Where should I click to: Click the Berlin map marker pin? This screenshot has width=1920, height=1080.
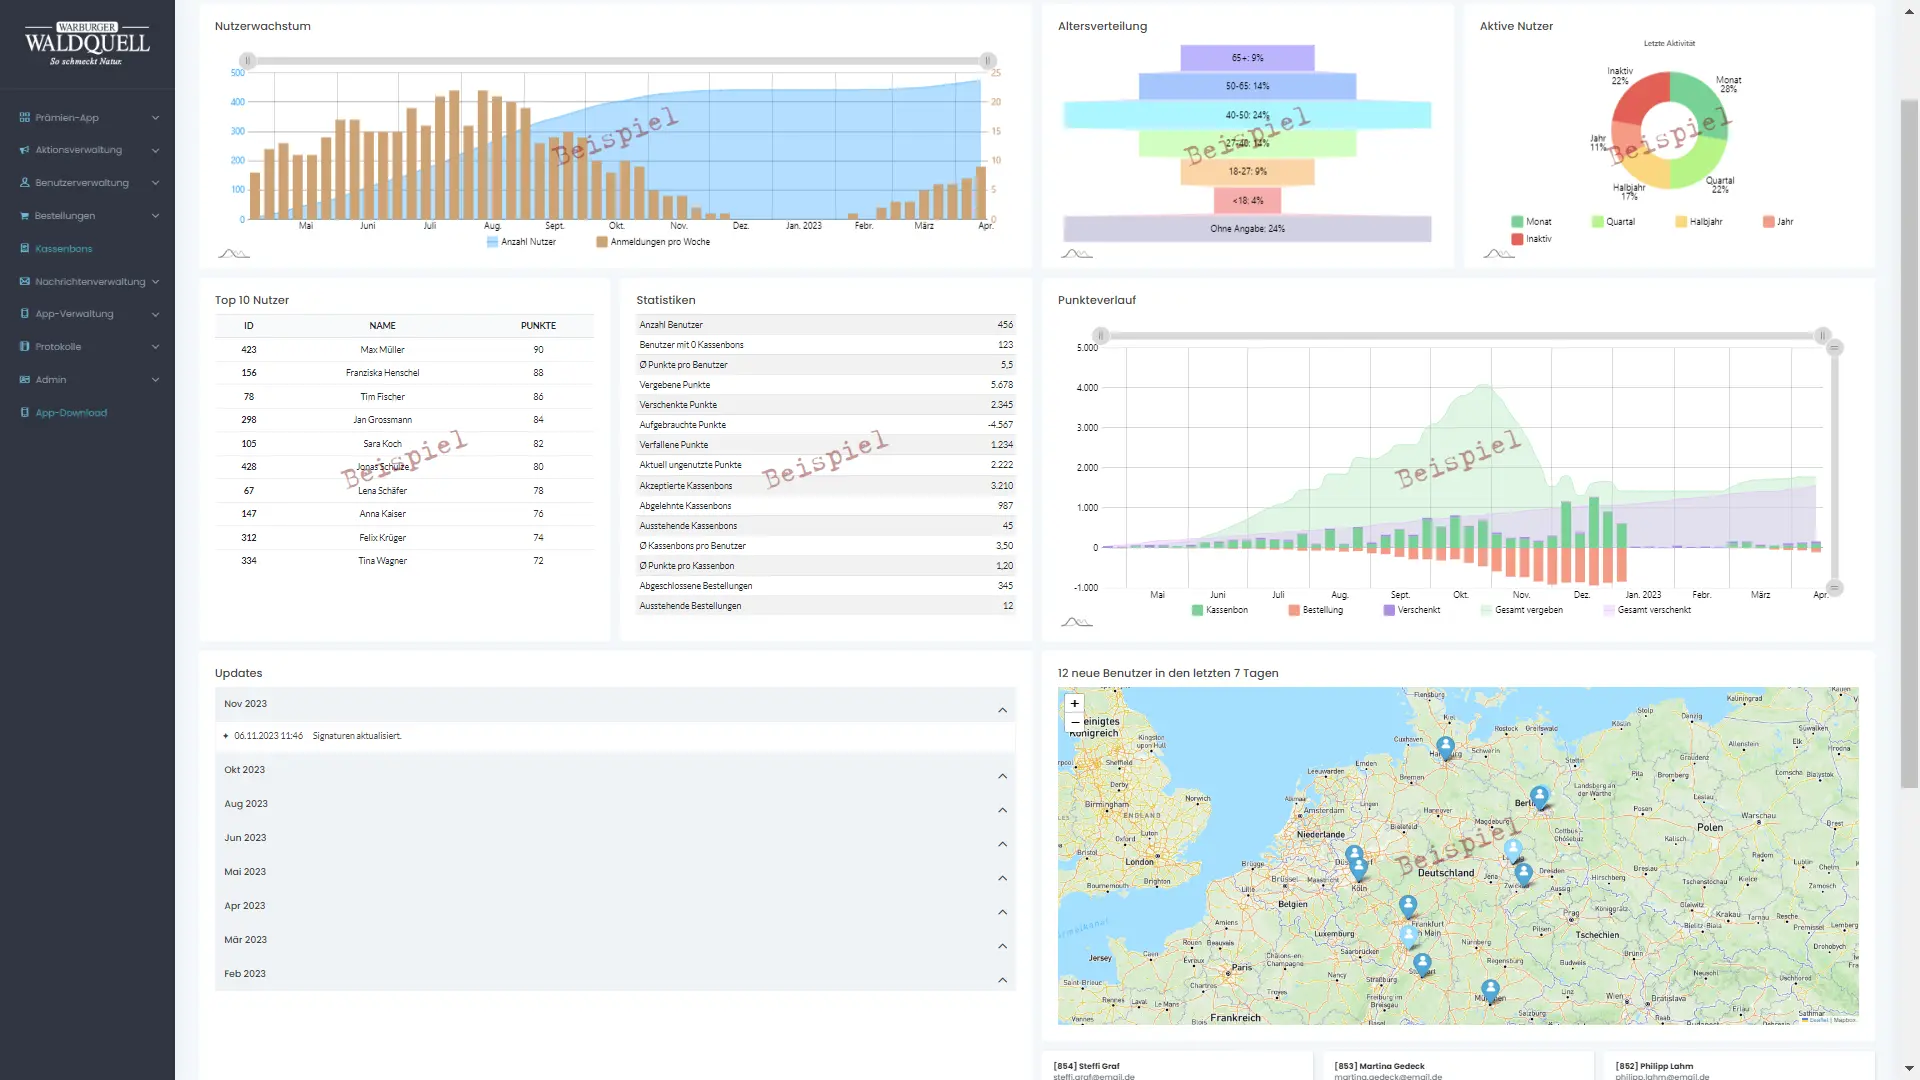[x=1539, y=796]
